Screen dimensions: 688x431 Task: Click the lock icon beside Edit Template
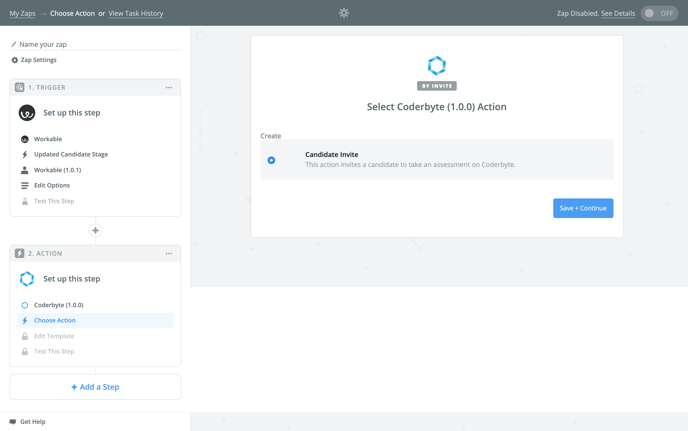[25, 336]
